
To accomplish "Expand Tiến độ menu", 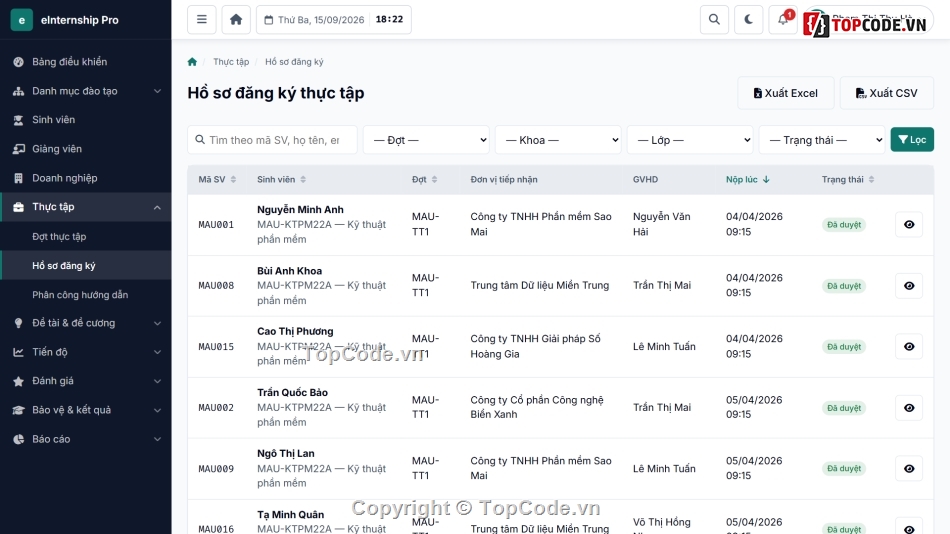I will click(x=85, y=352).
